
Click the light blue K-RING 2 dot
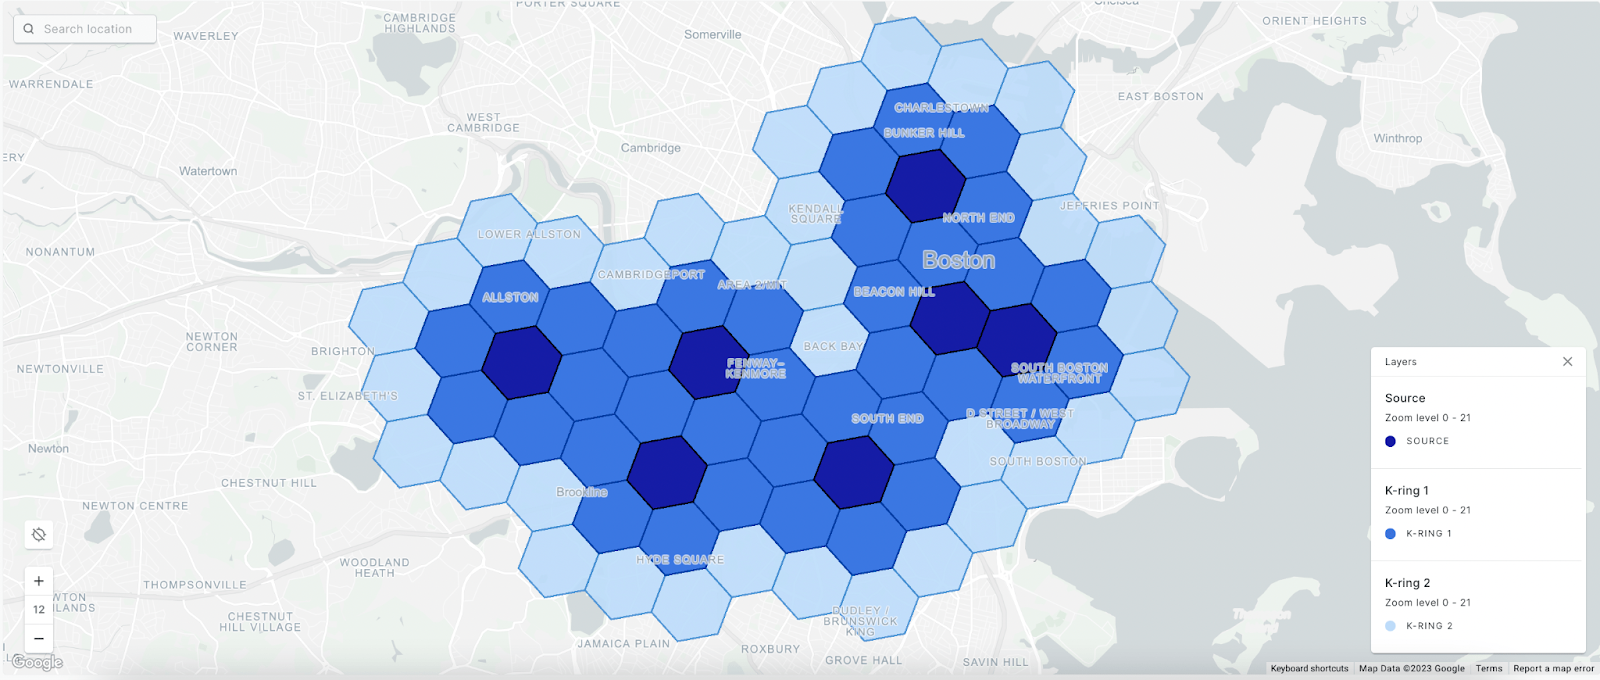[1390, 626]
